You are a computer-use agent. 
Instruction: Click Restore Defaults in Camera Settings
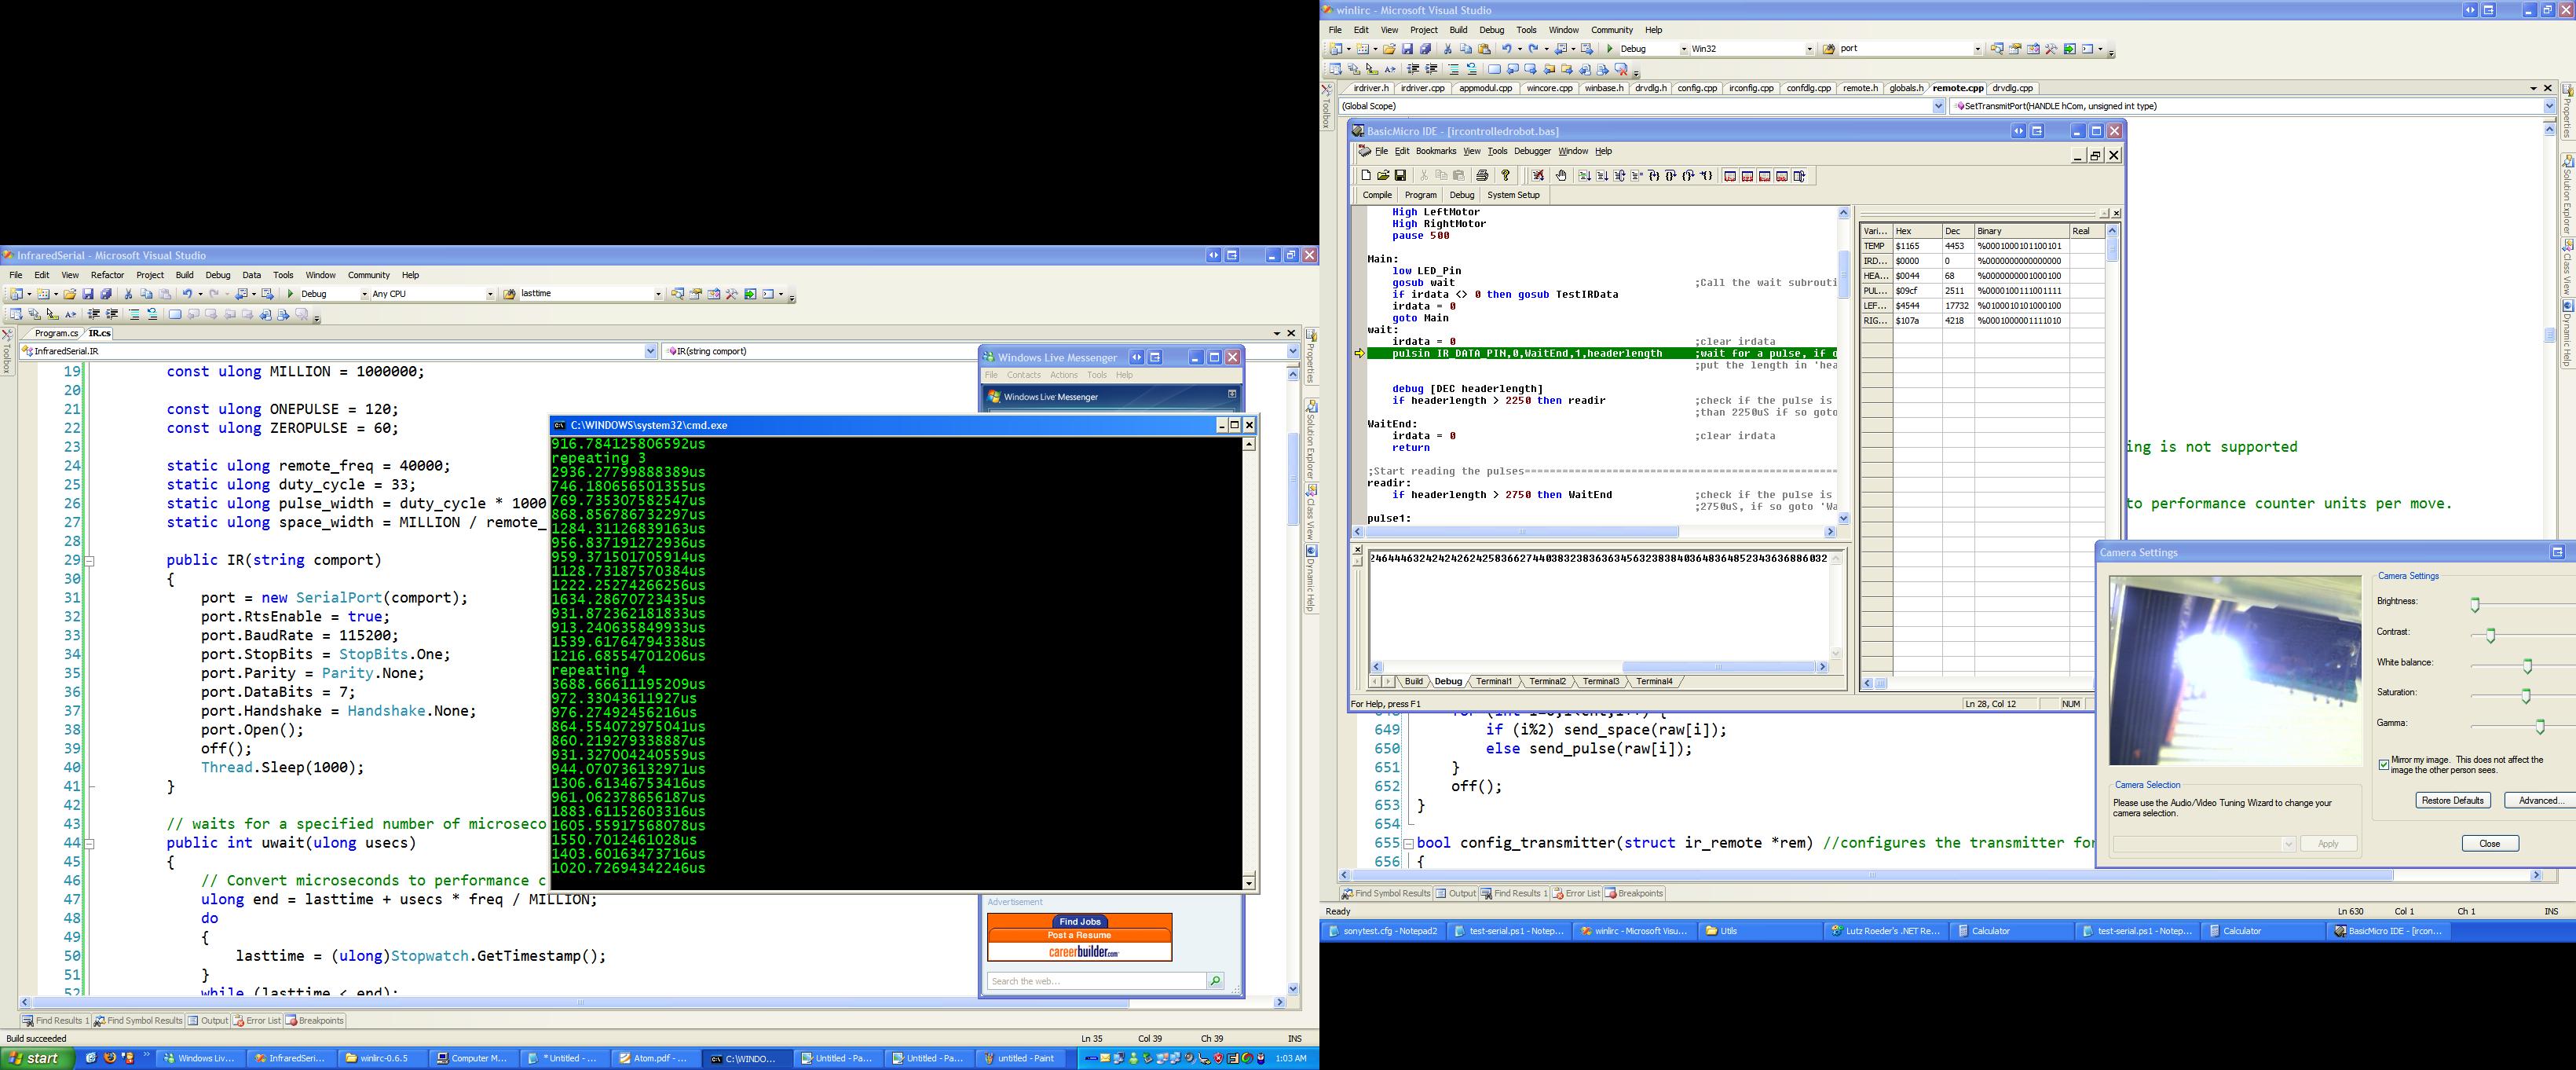point(2452,800)
